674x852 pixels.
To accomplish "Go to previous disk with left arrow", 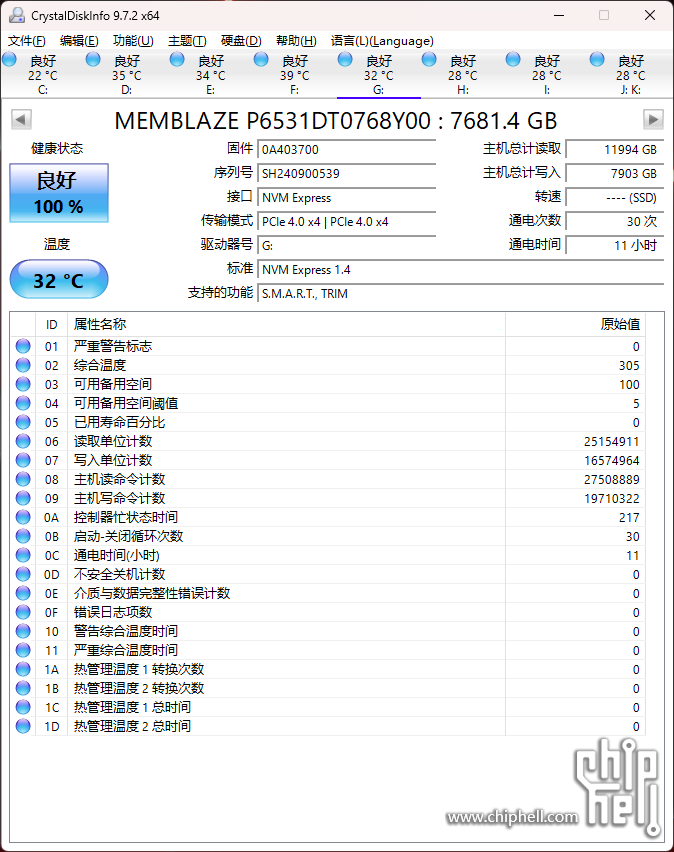I will (x=21, y=120).
